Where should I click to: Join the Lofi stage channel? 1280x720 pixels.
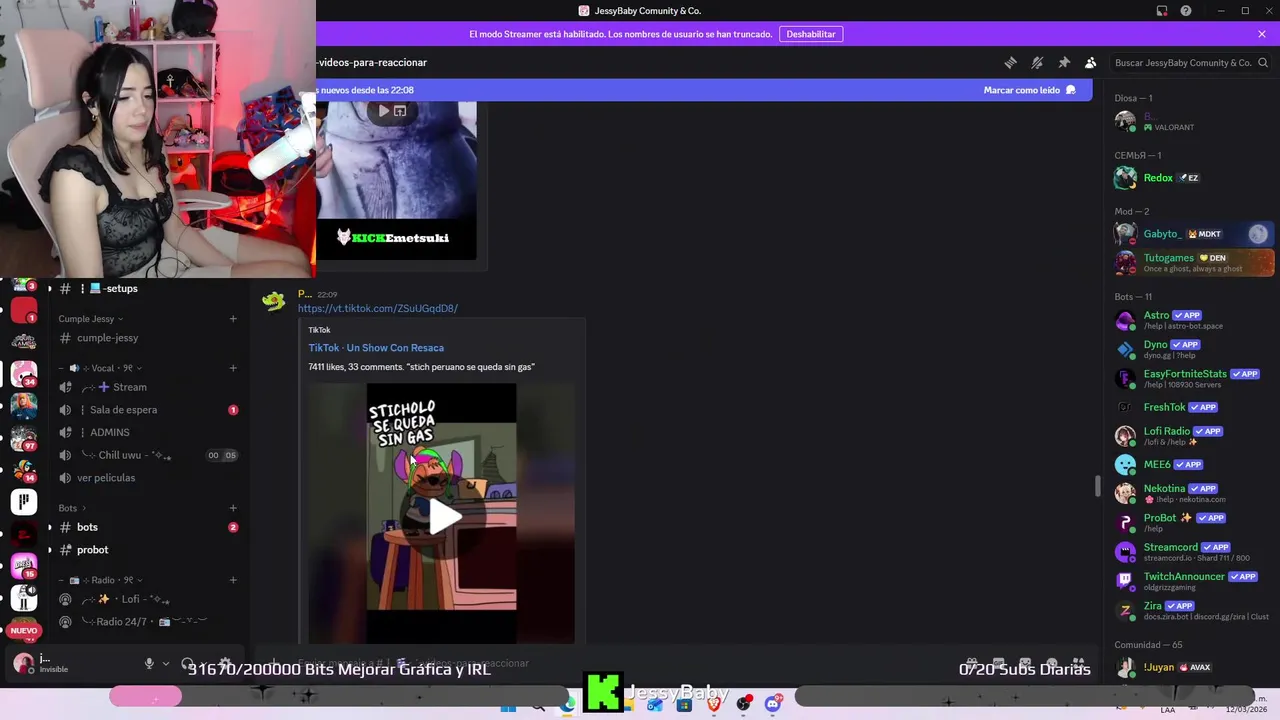pyautogui.click(x=146, y=599)
